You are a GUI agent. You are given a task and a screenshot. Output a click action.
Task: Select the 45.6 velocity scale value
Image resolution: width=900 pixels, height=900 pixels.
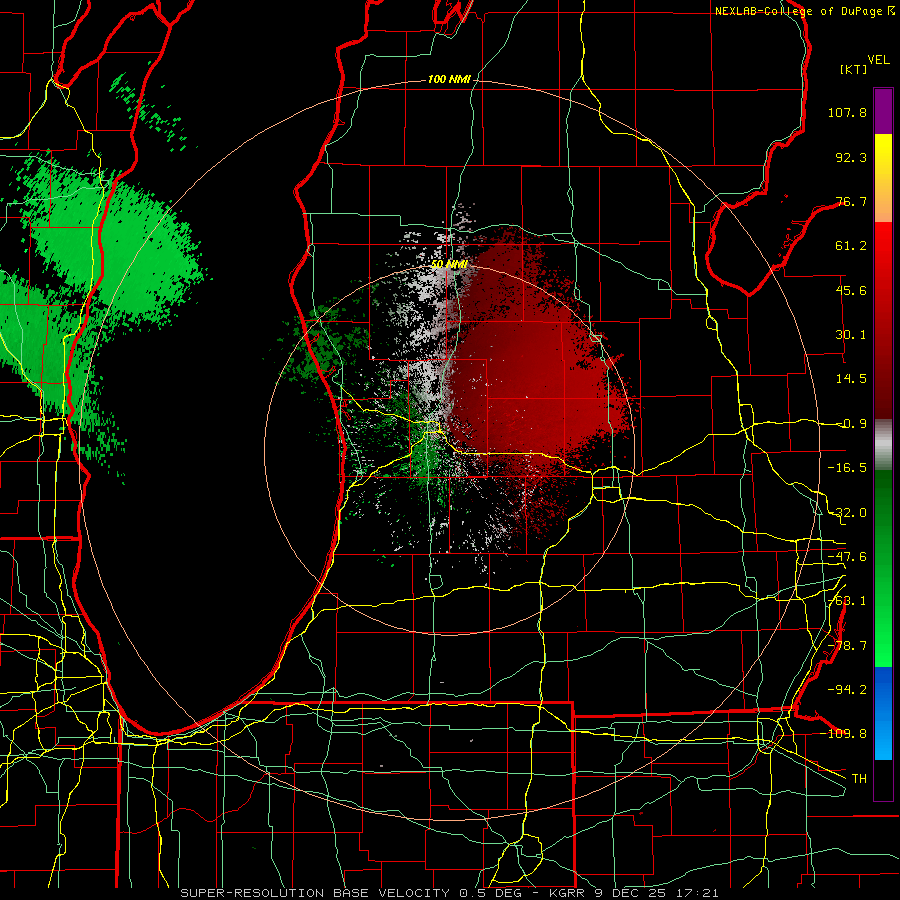[851, 290]
